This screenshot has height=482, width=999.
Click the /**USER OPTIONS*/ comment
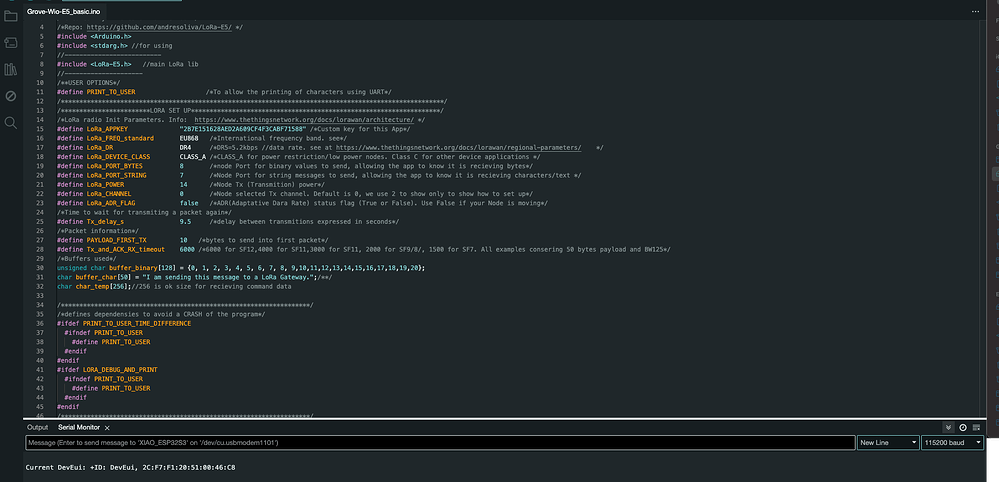(x=89, y=83)
